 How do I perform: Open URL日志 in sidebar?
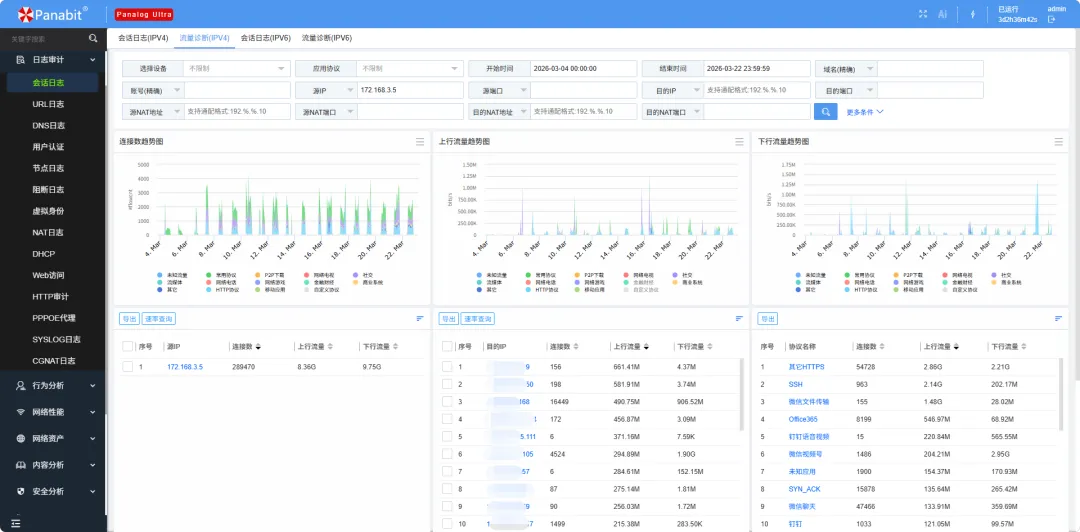point(48,104)
